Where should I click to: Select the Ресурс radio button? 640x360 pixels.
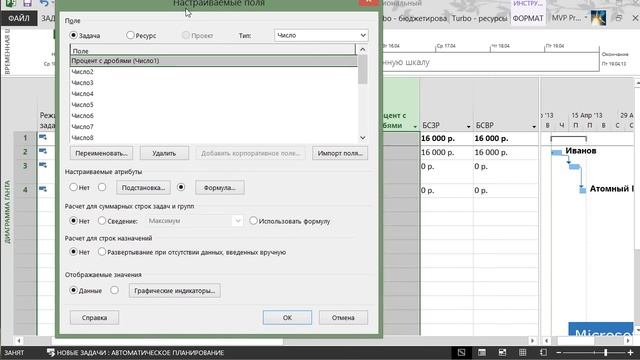point(130,36)
